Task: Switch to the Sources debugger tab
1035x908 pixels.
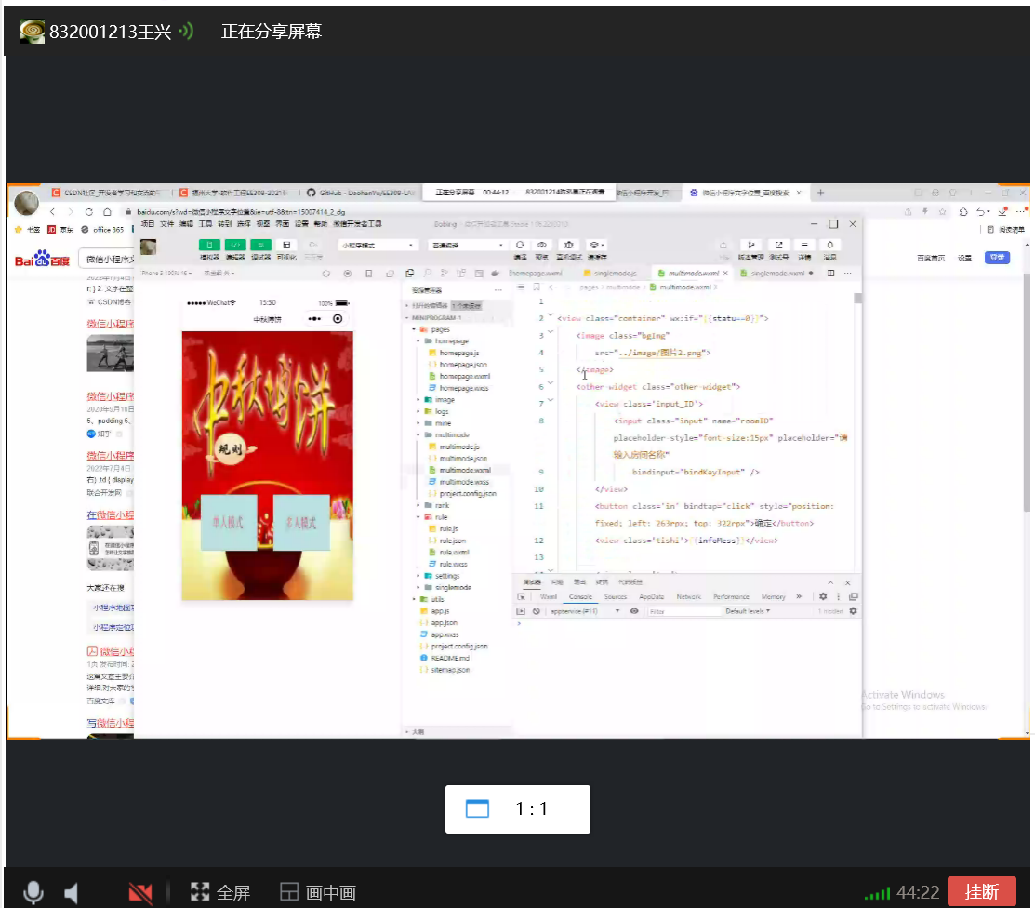Action: pos(615,597)
